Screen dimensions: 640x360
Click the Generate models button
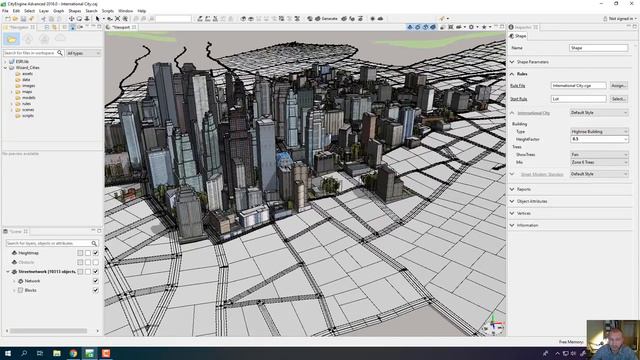[327, 19]
